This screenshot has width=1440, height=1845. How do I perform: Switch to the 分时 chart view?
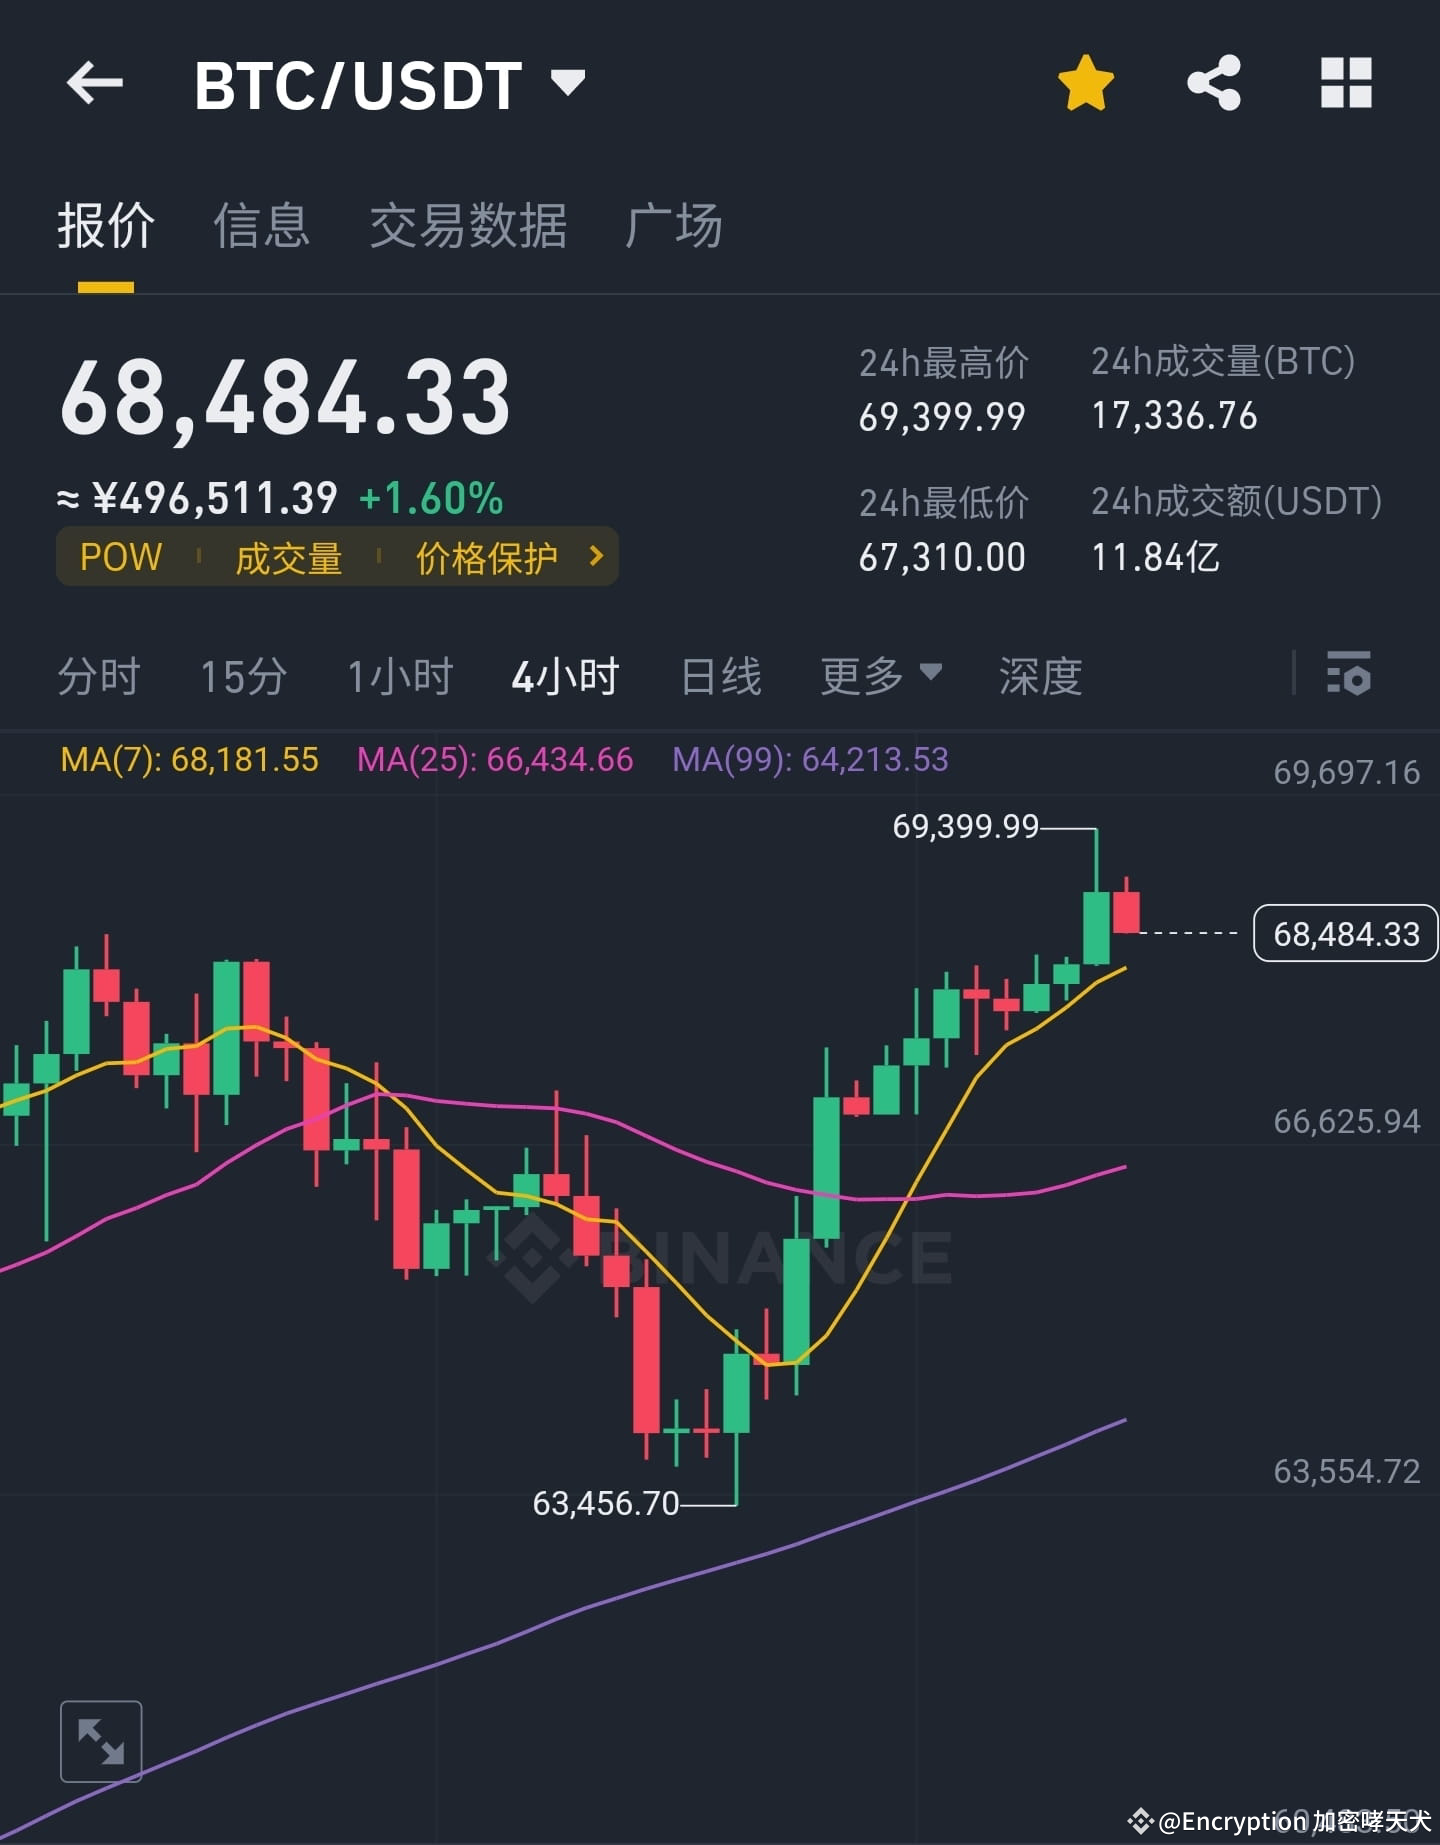tap(98, 676)
